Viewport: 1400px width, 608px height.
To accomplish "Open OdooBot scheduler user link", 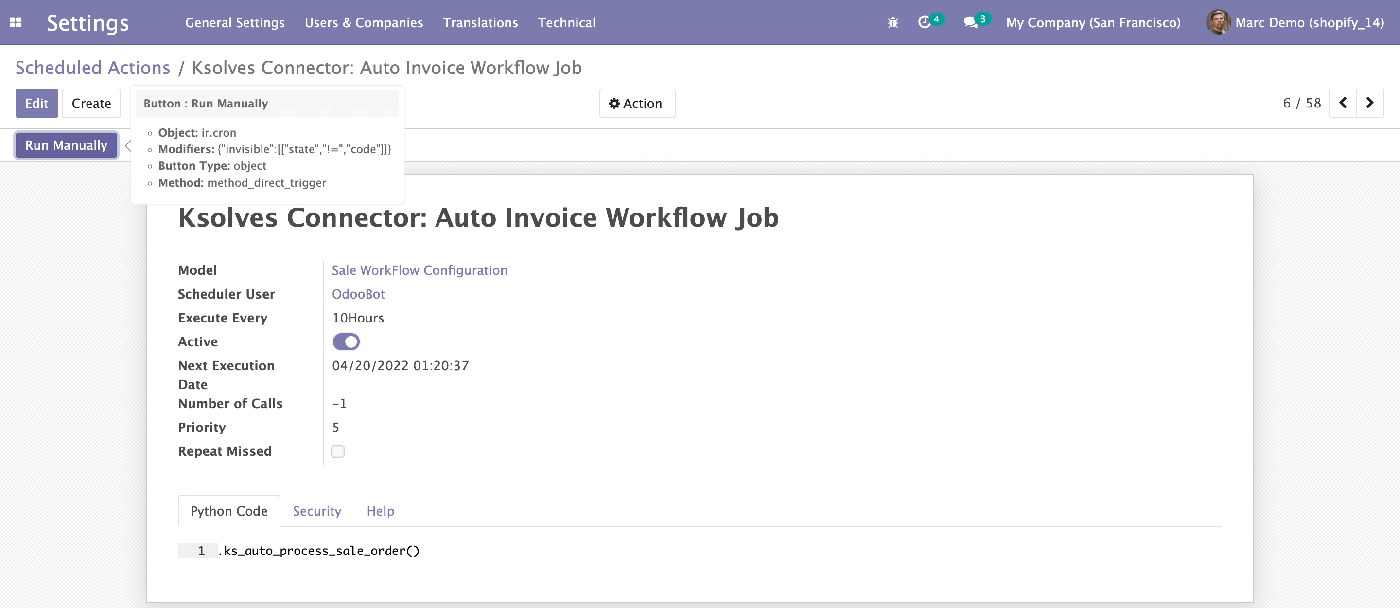I will click(358, 294).
